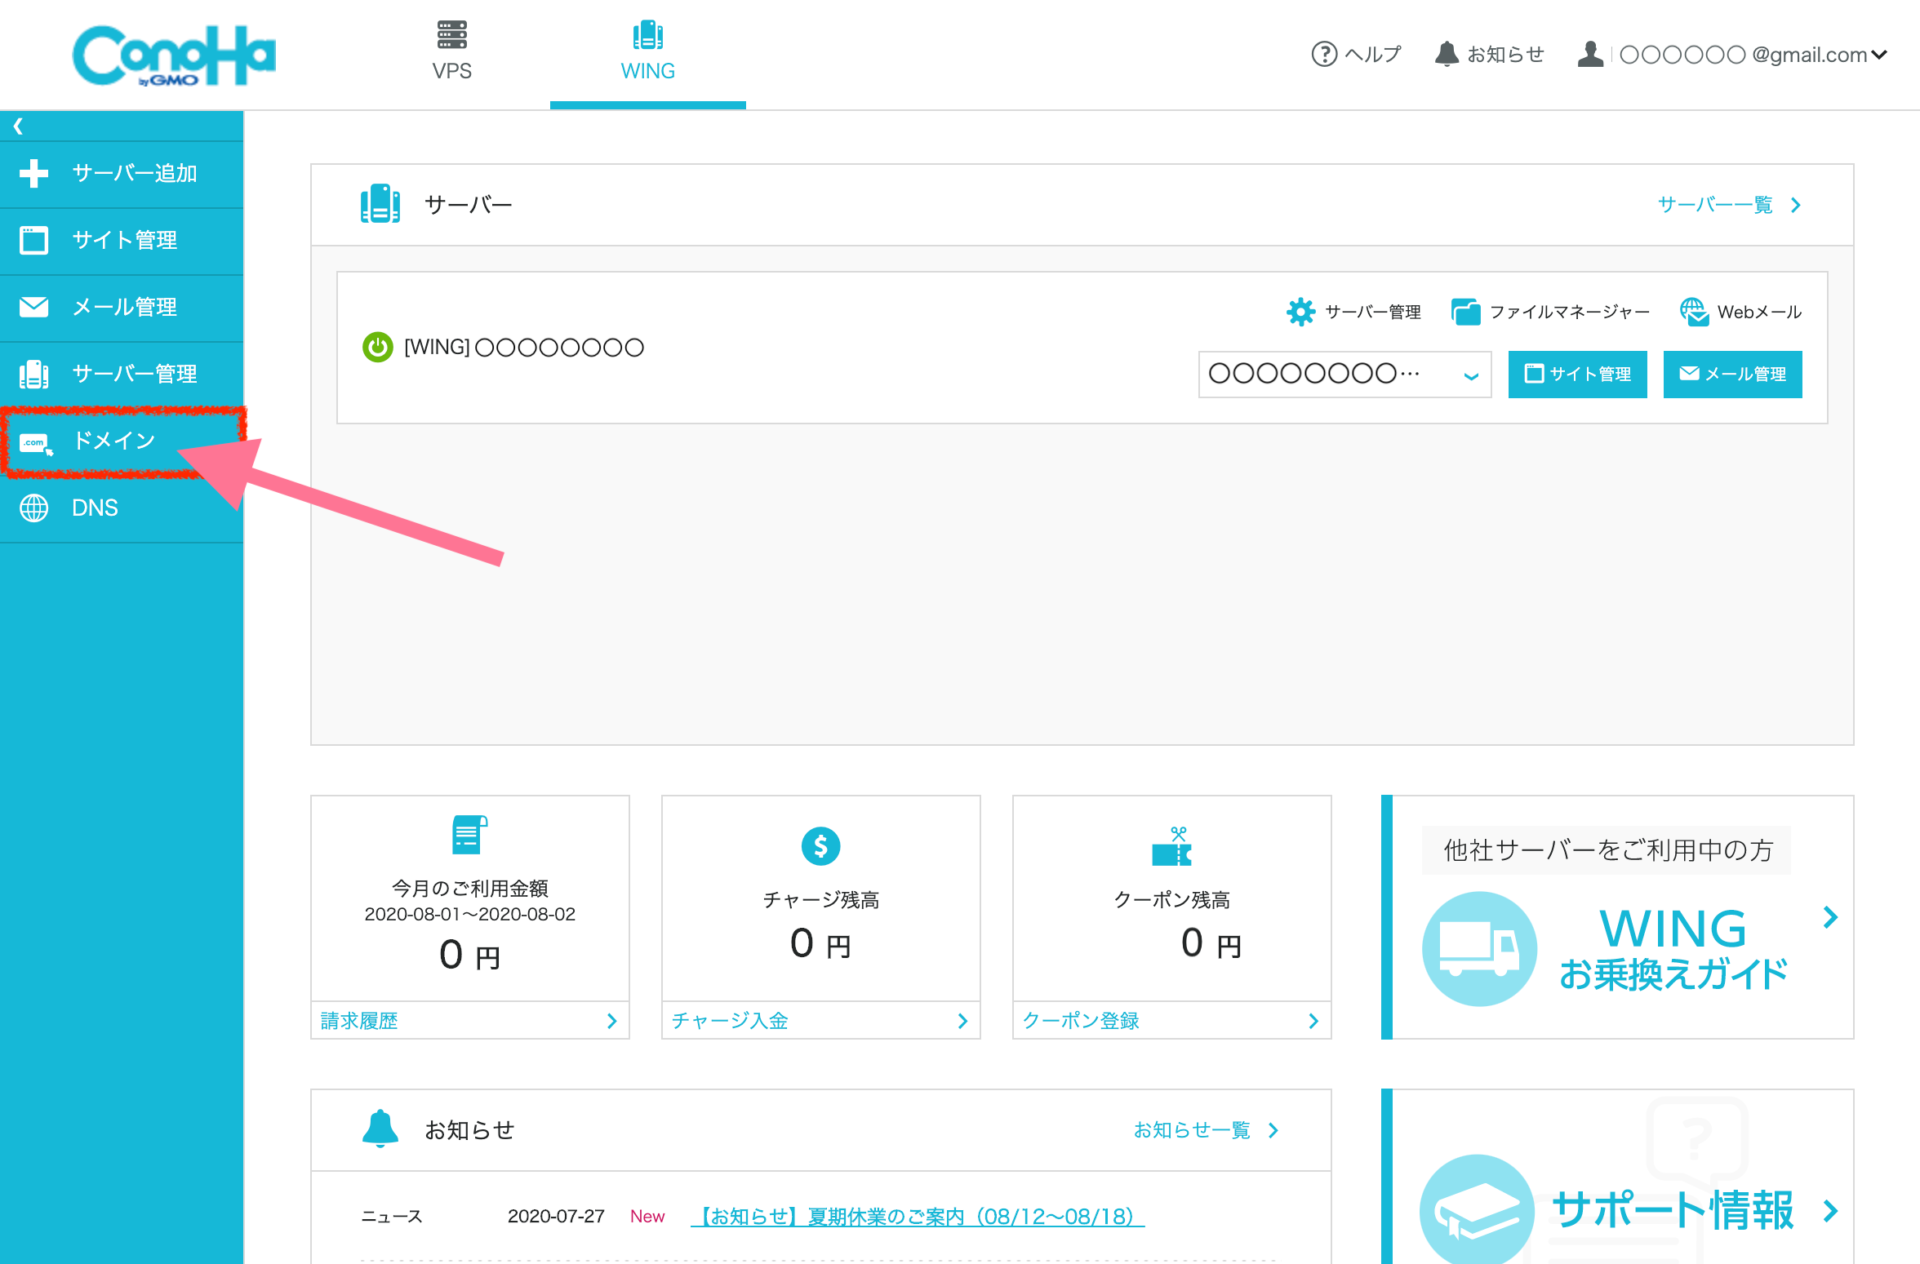Open the サーバー管理 link in server card
1920x1264 pixels.
pos(1373,312)
